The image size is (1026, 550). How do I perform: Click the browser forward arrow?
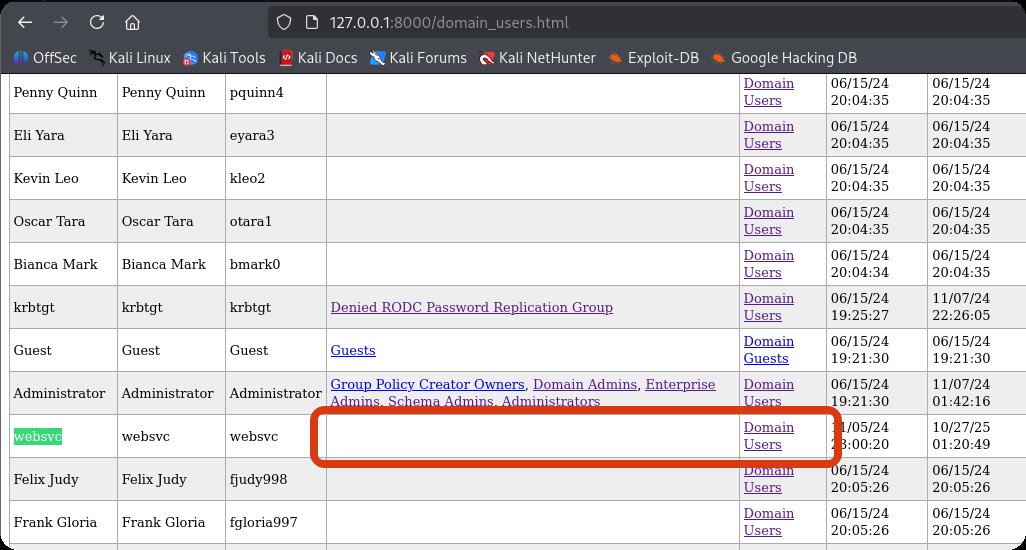(x=61, y=22)
